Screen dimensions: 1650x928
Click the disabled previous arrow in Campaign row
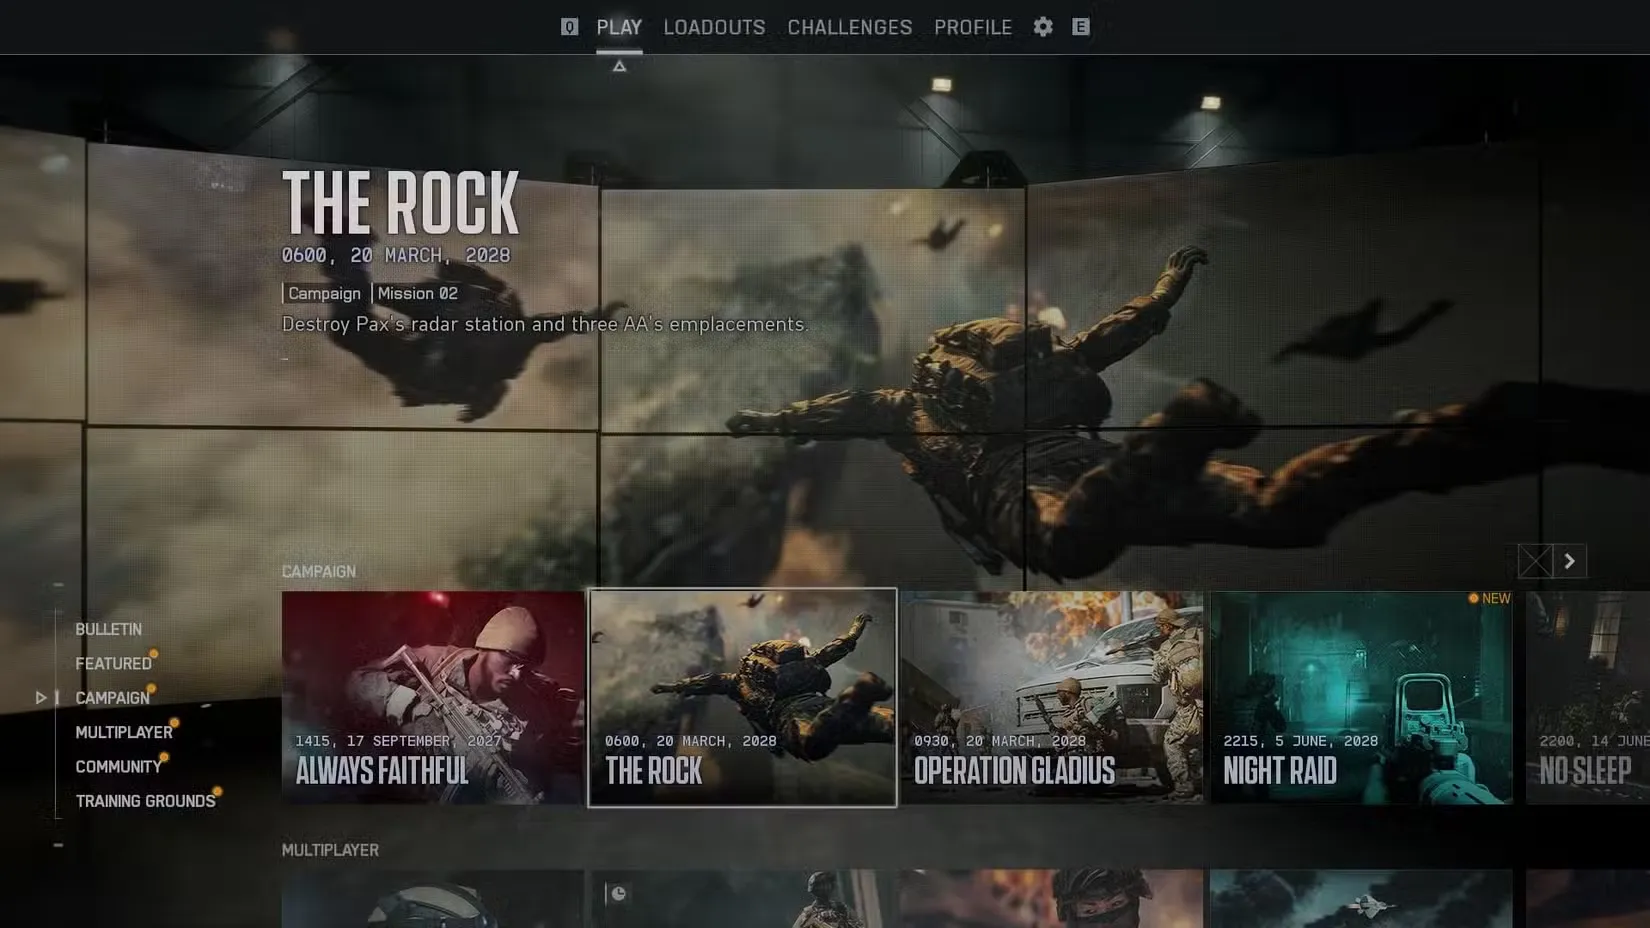1535,561
